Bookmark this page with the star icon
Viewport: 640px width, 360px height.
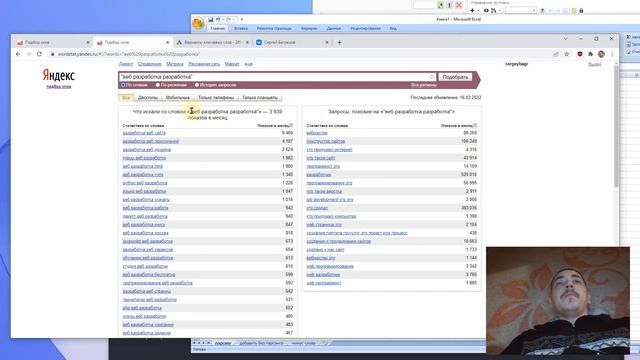(x=567, y=54)
